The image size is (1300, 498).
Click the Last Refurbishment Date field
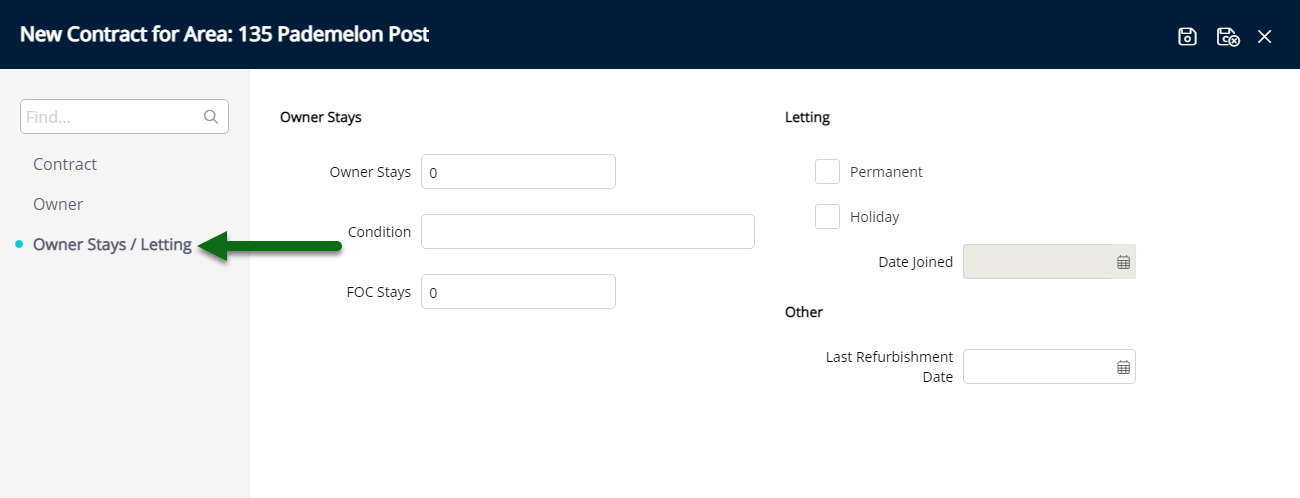click(x=1049, y=367)
